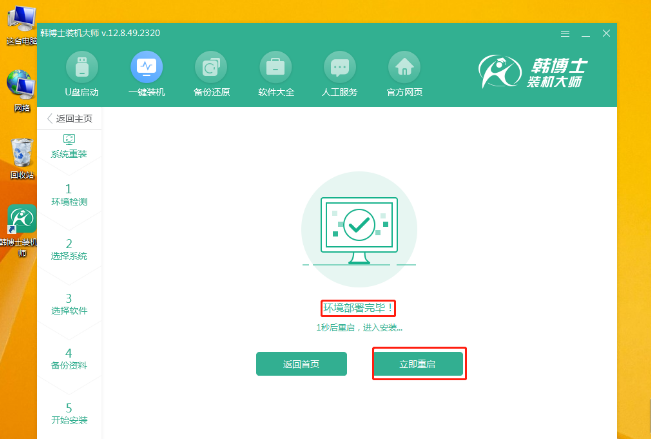Click the 环境部署完毕 status text

[358, 308]
